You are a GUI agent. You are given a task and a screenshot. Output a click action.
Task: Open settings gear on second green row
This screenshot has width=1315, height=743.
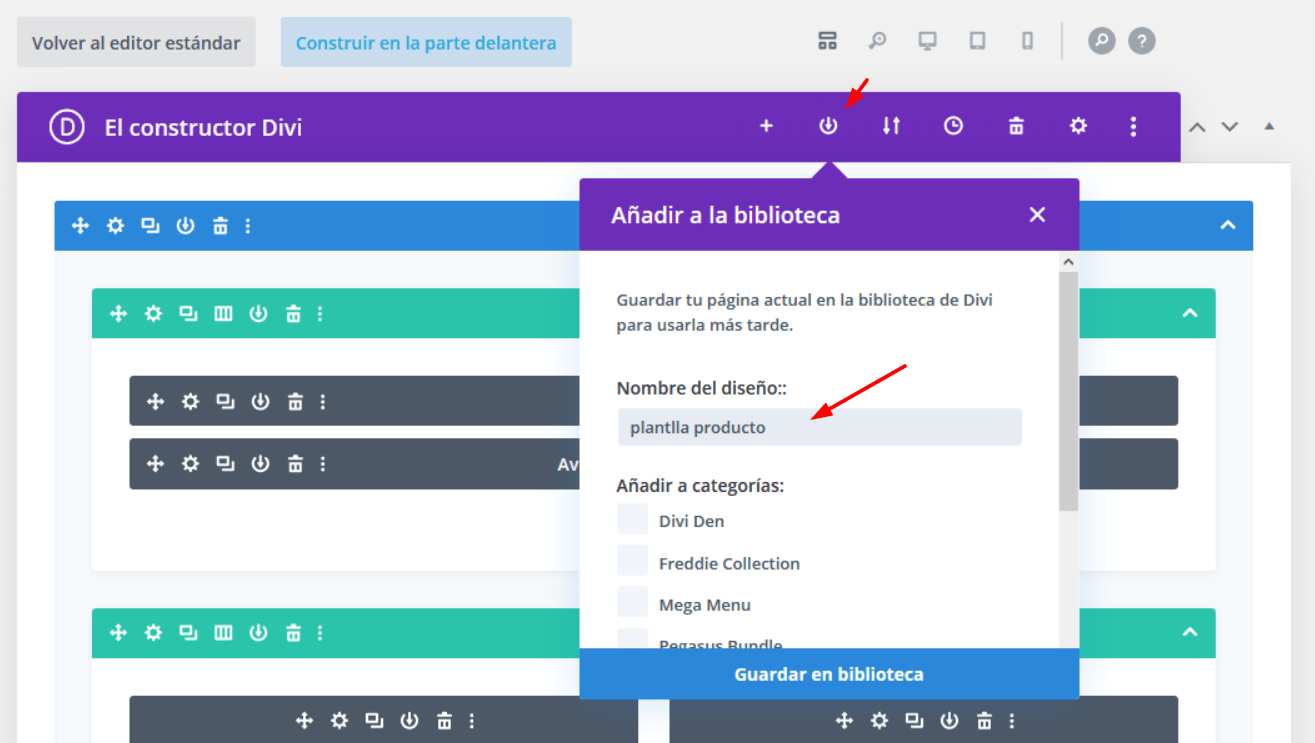153,633
